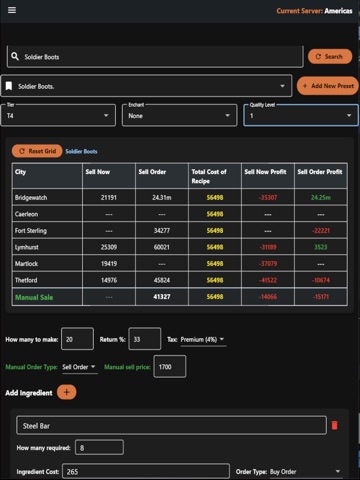Open the Soldier Boots preset dropdown
Viewport: 360px width, 480px height.
pyautogui.click(x=146, y=86)
